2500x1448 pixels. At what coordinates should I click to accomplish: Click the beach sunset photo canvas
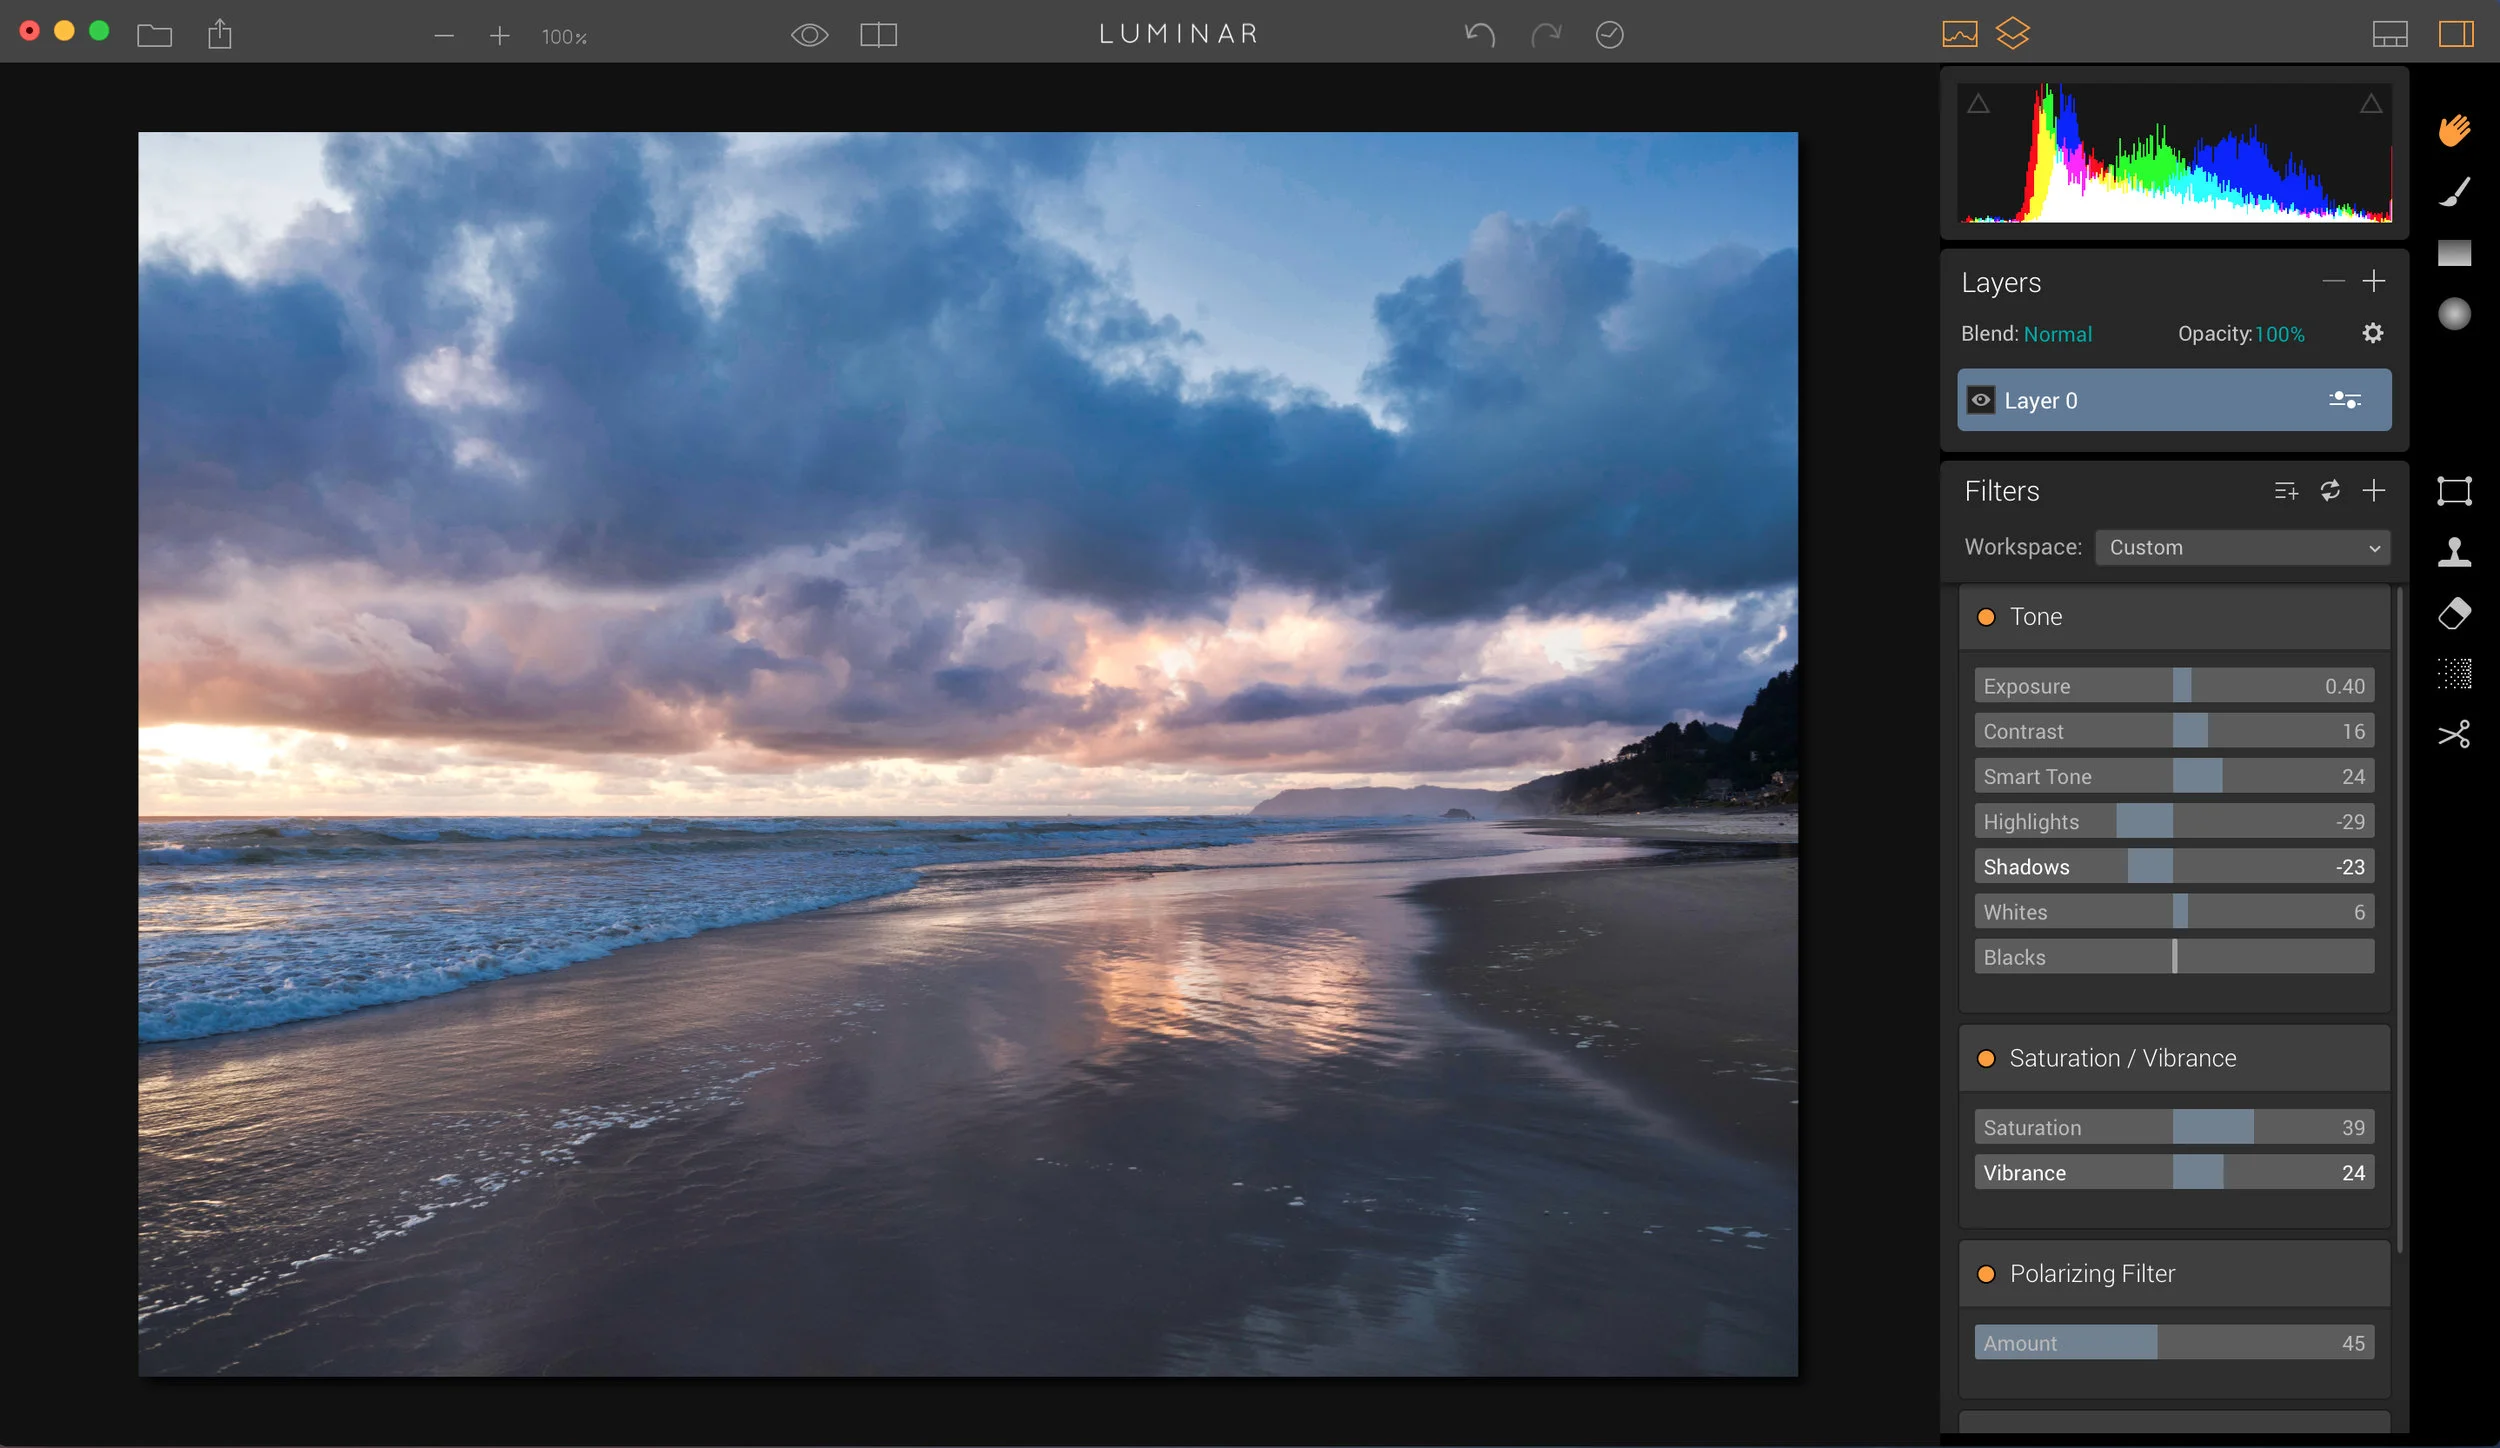tap(967, 754)
